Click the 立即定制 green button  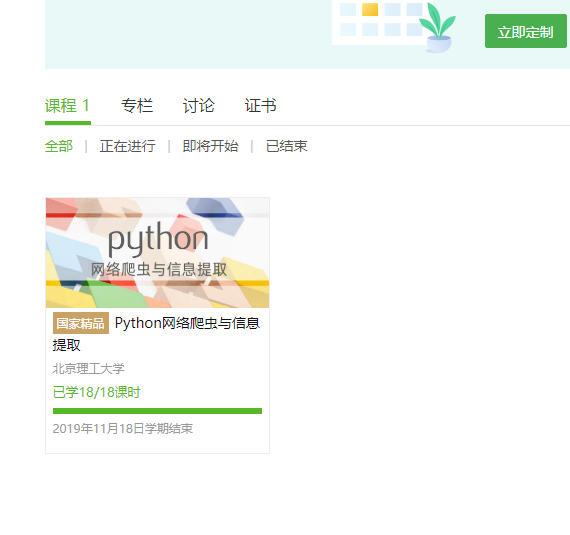click(526, 31)
